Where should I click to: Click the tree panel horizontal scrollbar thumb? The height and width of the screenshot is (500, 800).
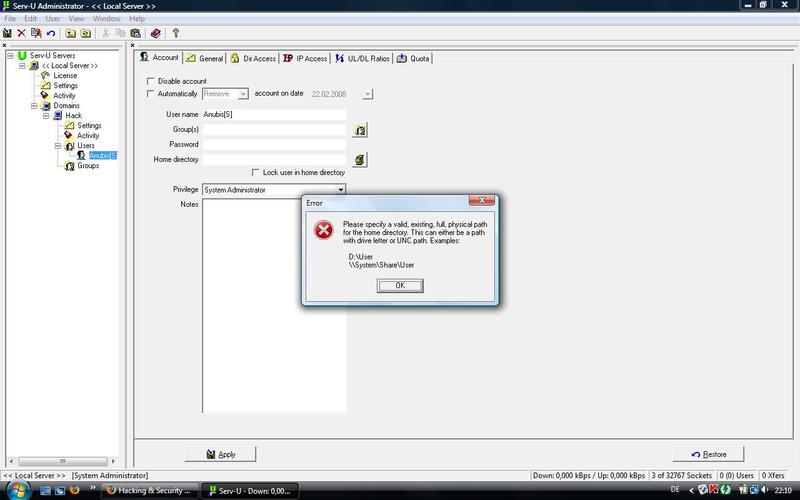pyautogui.click(x=63, y=461)
